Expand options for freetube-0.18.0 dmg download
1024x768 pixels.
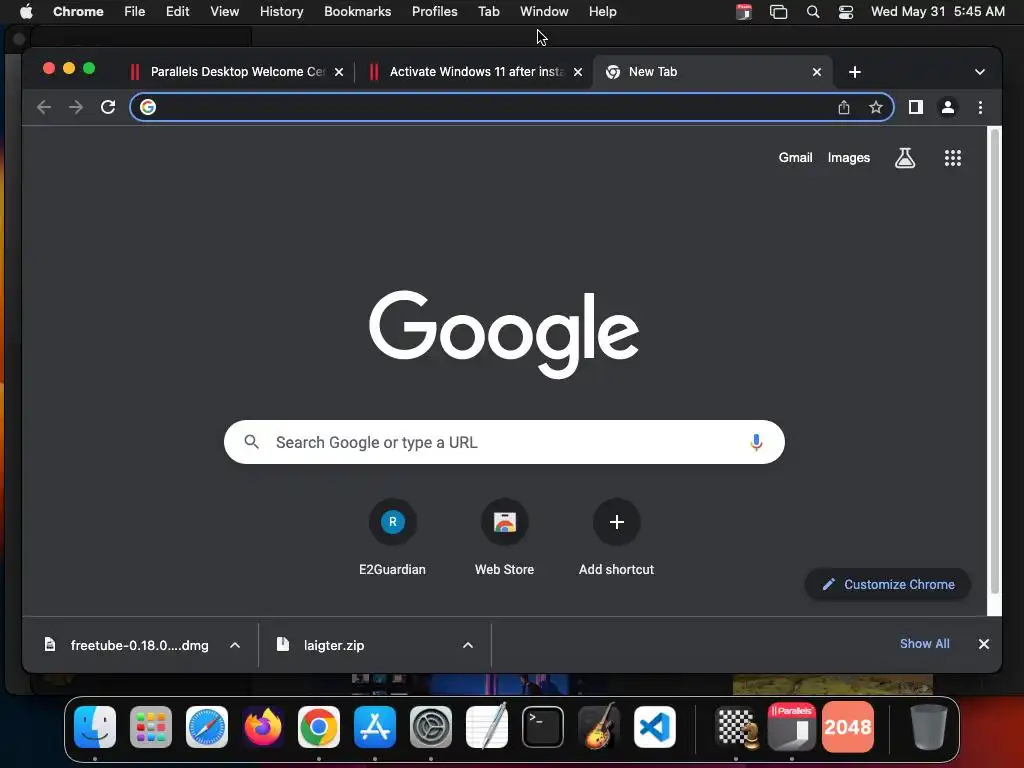pyautogui.click(x=234, y=645)
